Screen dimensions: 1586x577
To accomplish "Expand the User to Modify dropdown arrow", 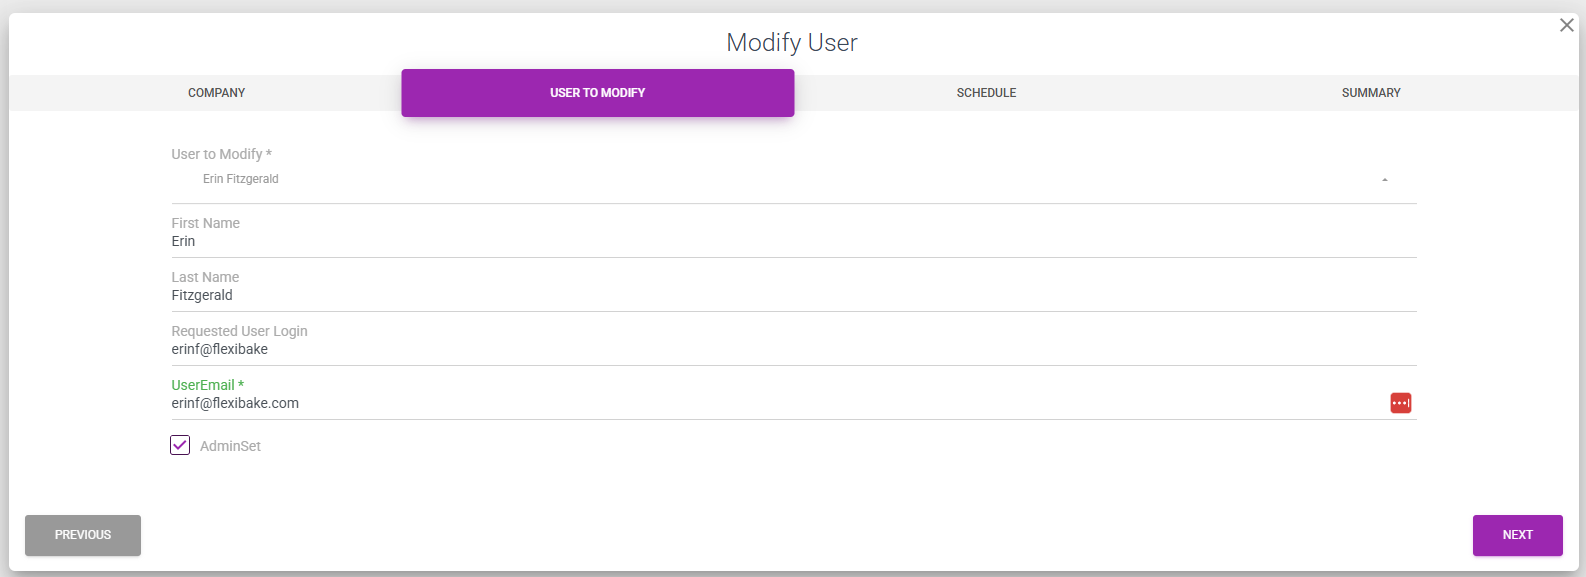I will point(1384,180).
